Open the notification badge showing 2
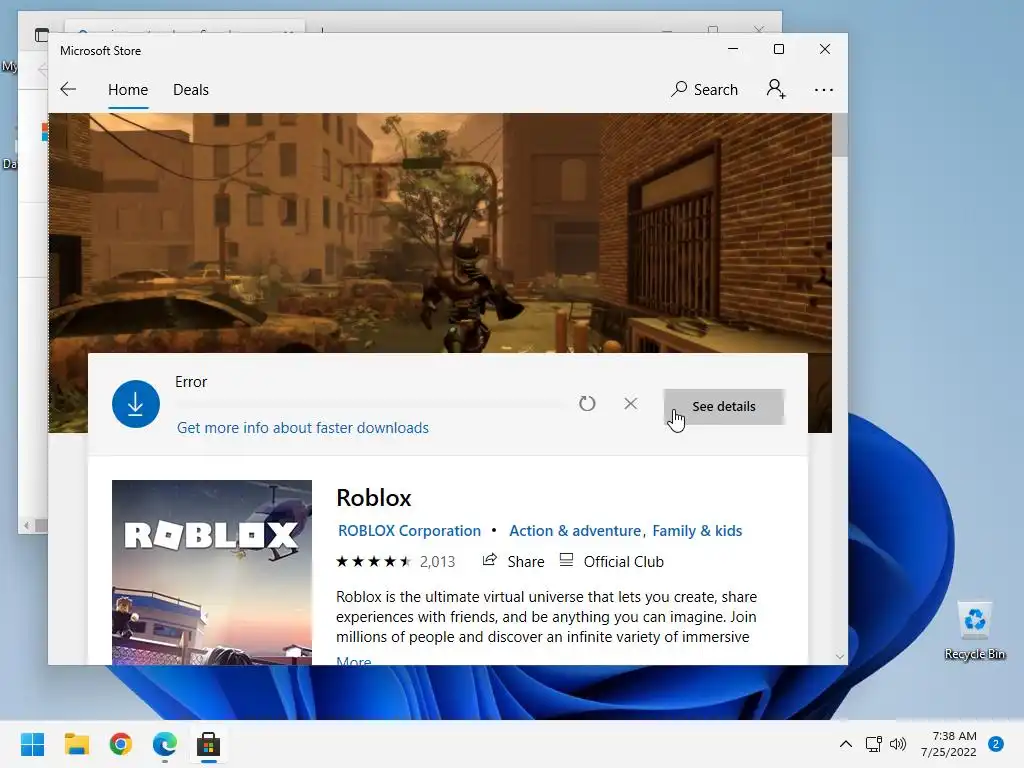The height and width of the screenshot is (768, 1024). (x=996, y=744)
